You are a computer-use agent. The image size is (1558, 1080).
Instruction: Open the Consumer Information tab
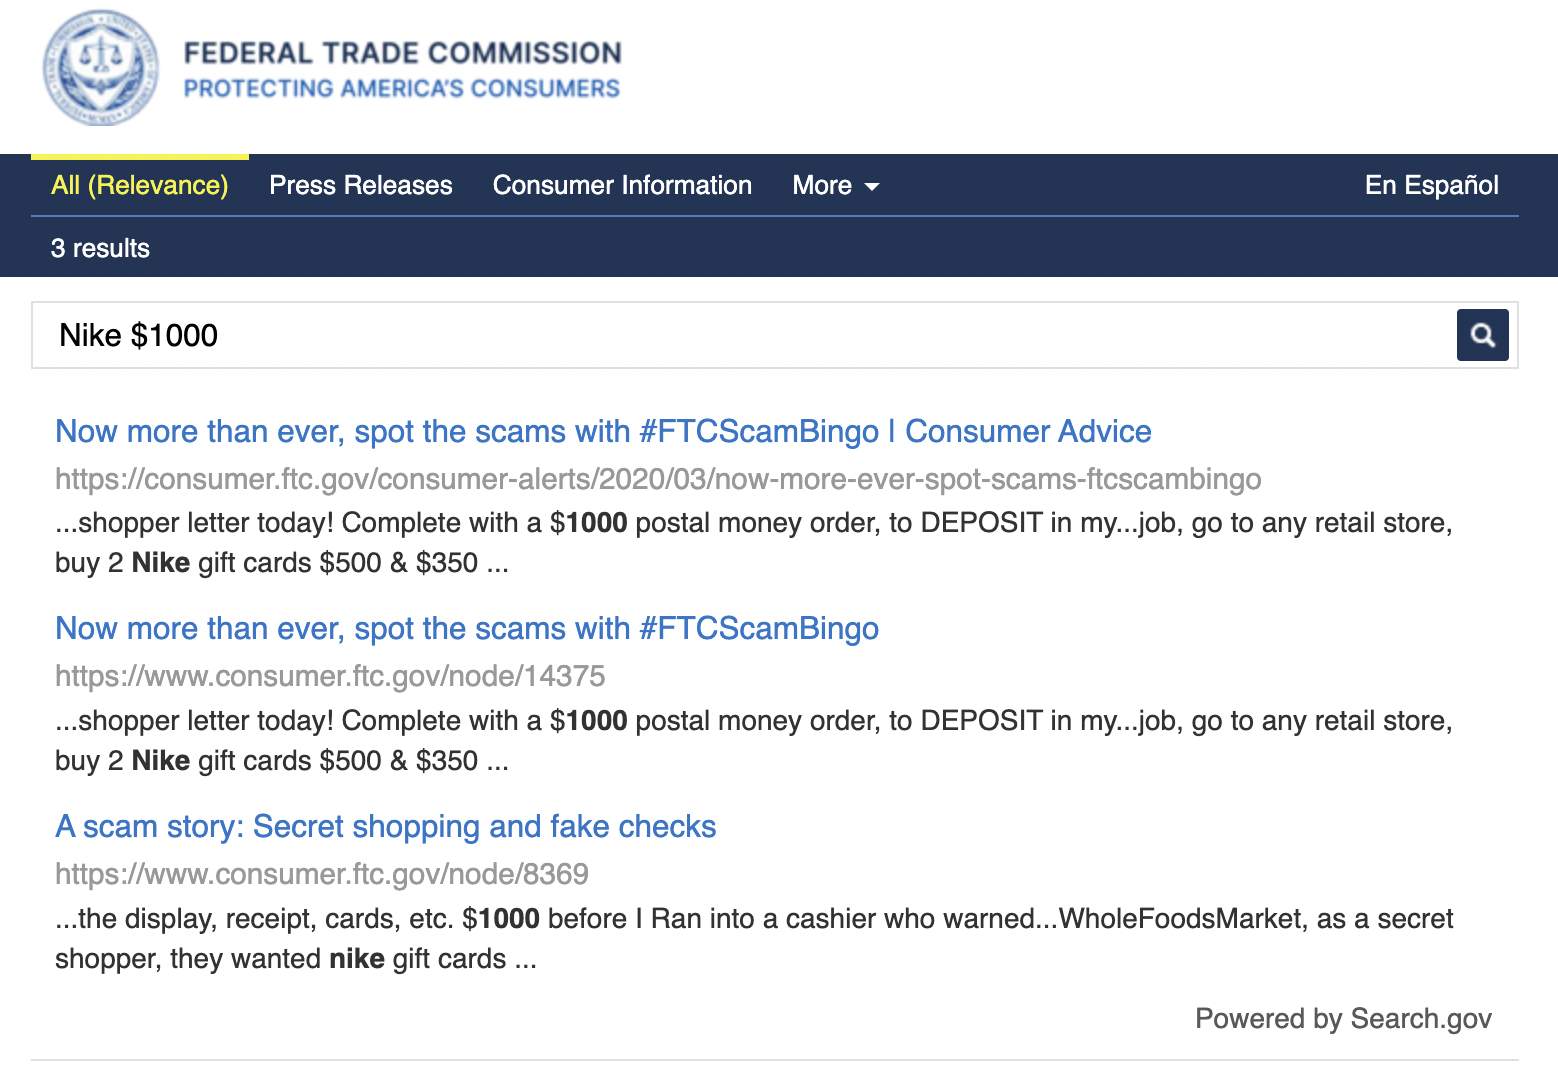coord(622,186)
